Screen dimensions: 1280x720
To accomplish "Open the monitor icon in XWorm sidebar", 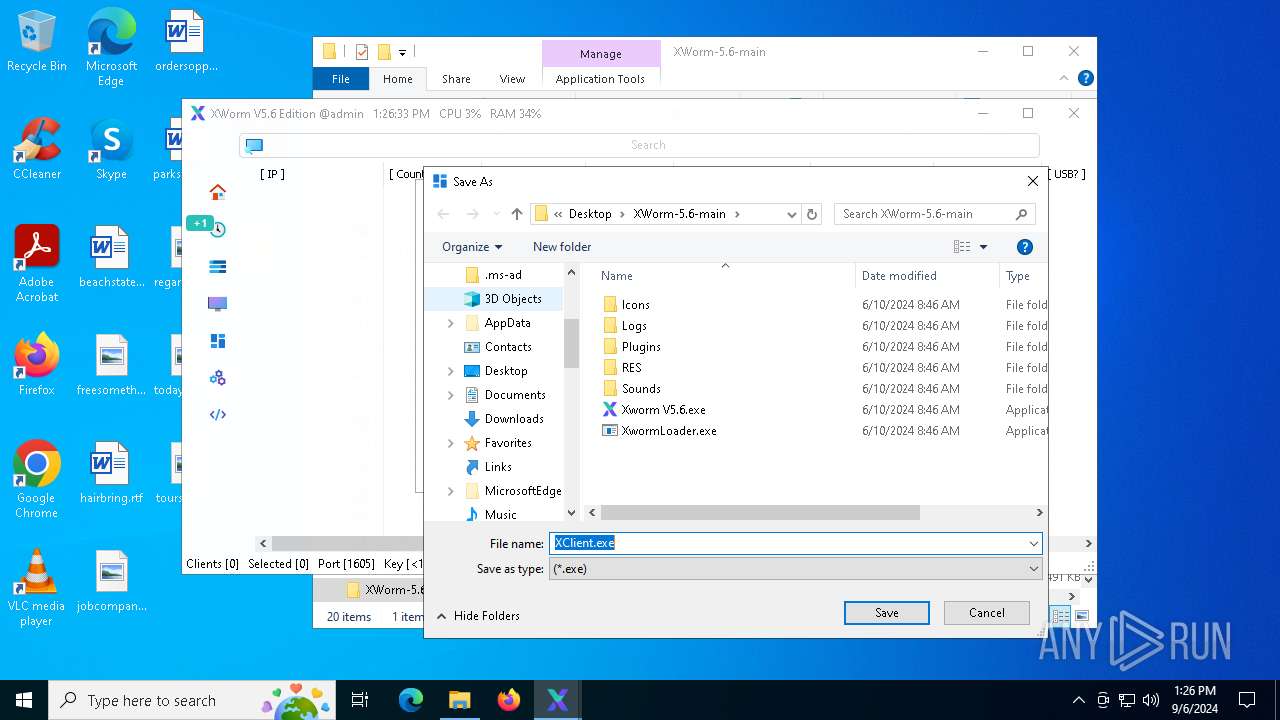I will (x=218, y=304).
